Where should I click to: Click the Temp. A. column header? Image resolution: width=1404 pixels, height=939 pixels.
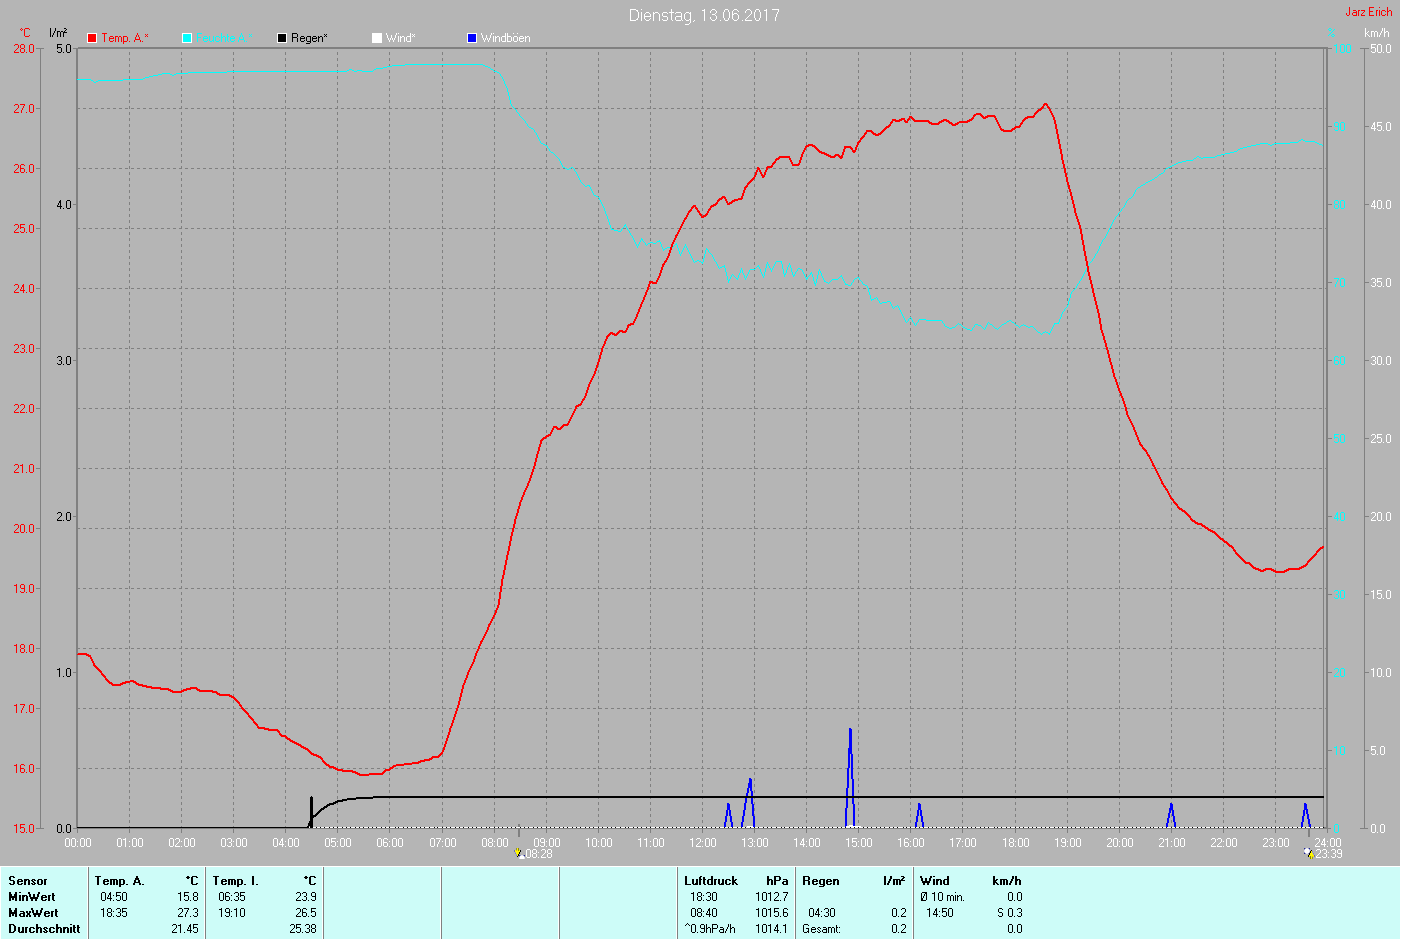pyautogui.click(x=120, y=881)
